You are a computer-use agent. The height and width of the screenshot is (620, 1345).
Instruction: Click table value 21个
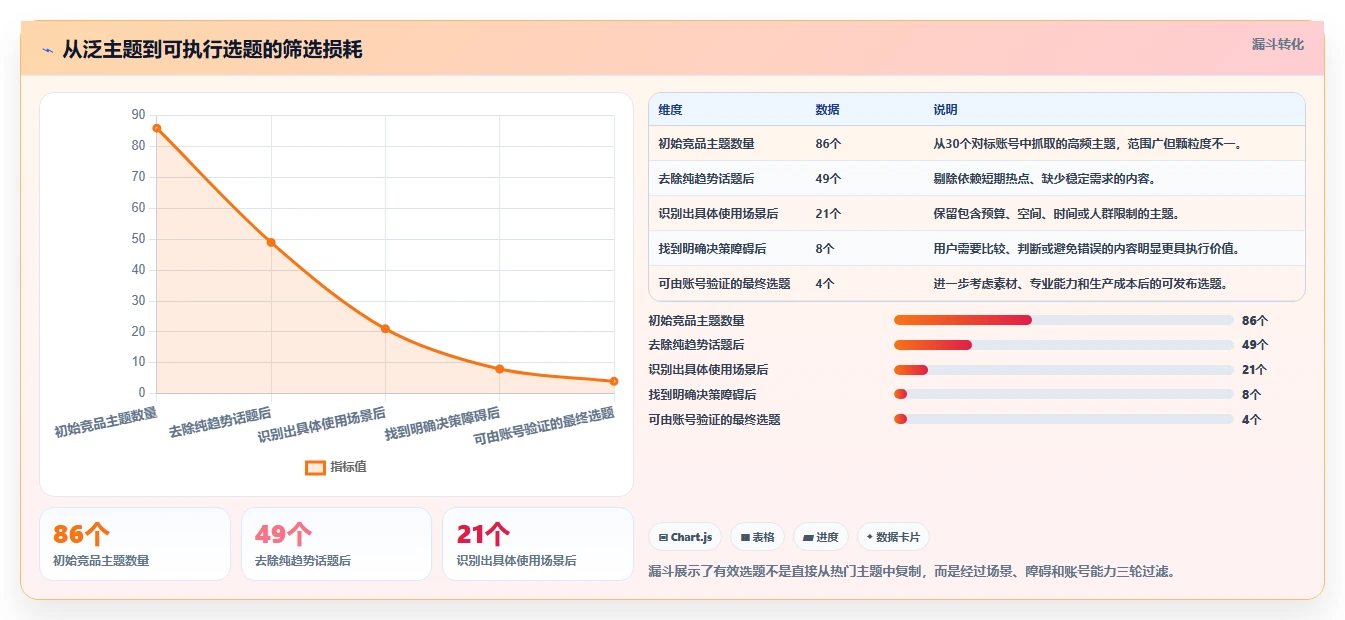828,214
